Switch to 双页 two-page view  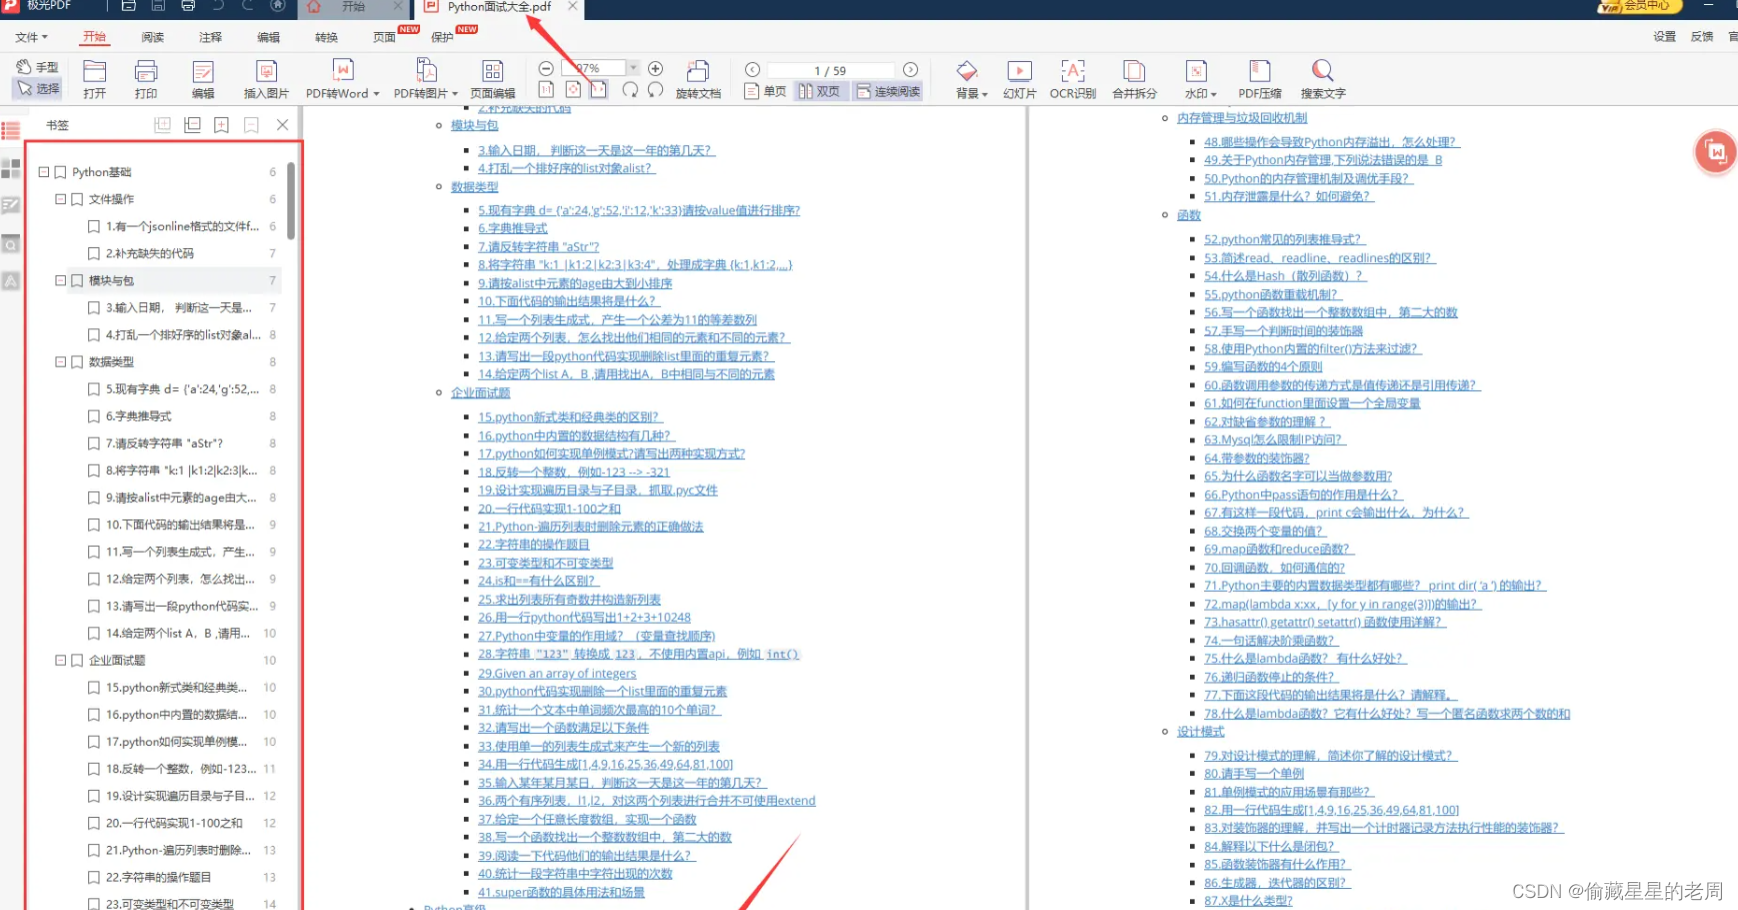point(819,91)
